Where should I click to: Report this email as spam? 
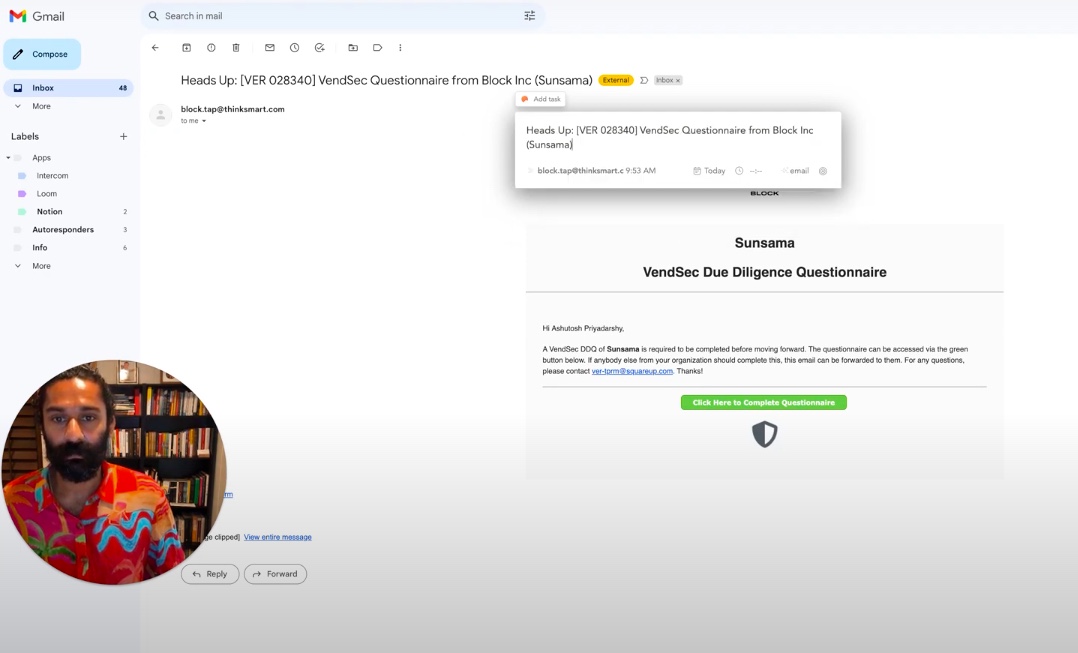pos(211,47)
